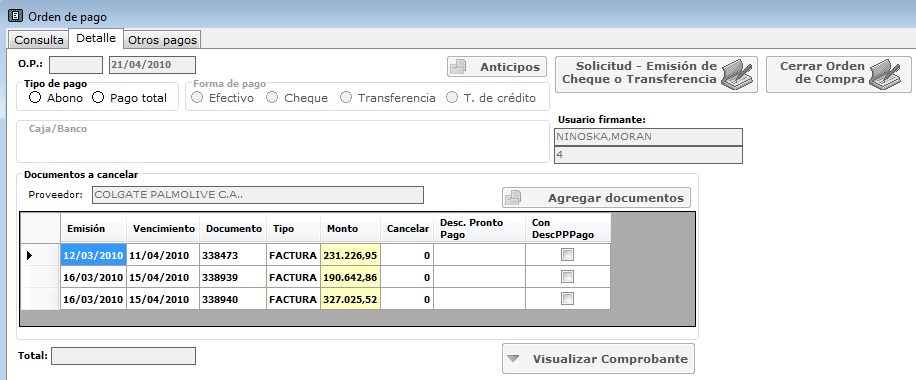Click the Con DescPPPago column header
Image resolution: width=916 pixels, height=380 pixels.
[568, 229]
